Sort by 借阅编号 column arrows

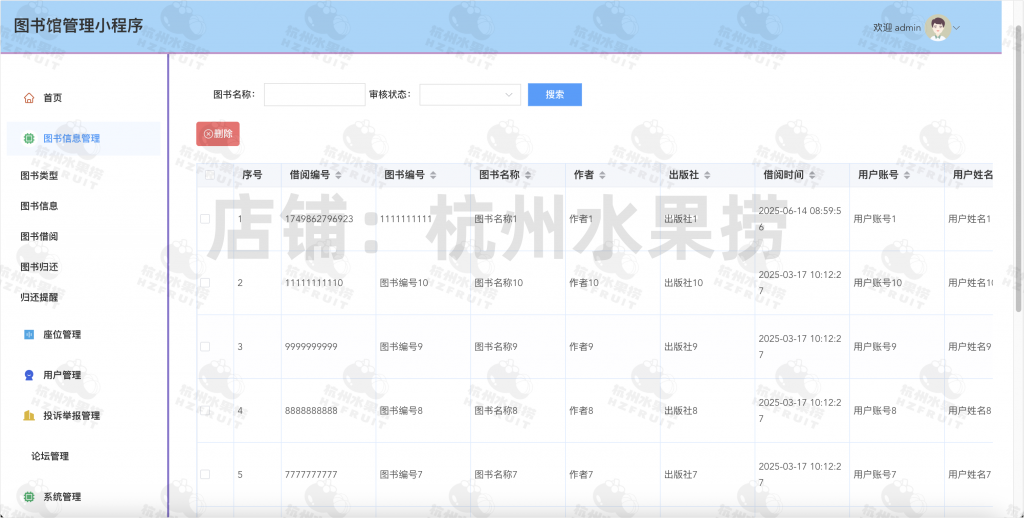(338, 175)
